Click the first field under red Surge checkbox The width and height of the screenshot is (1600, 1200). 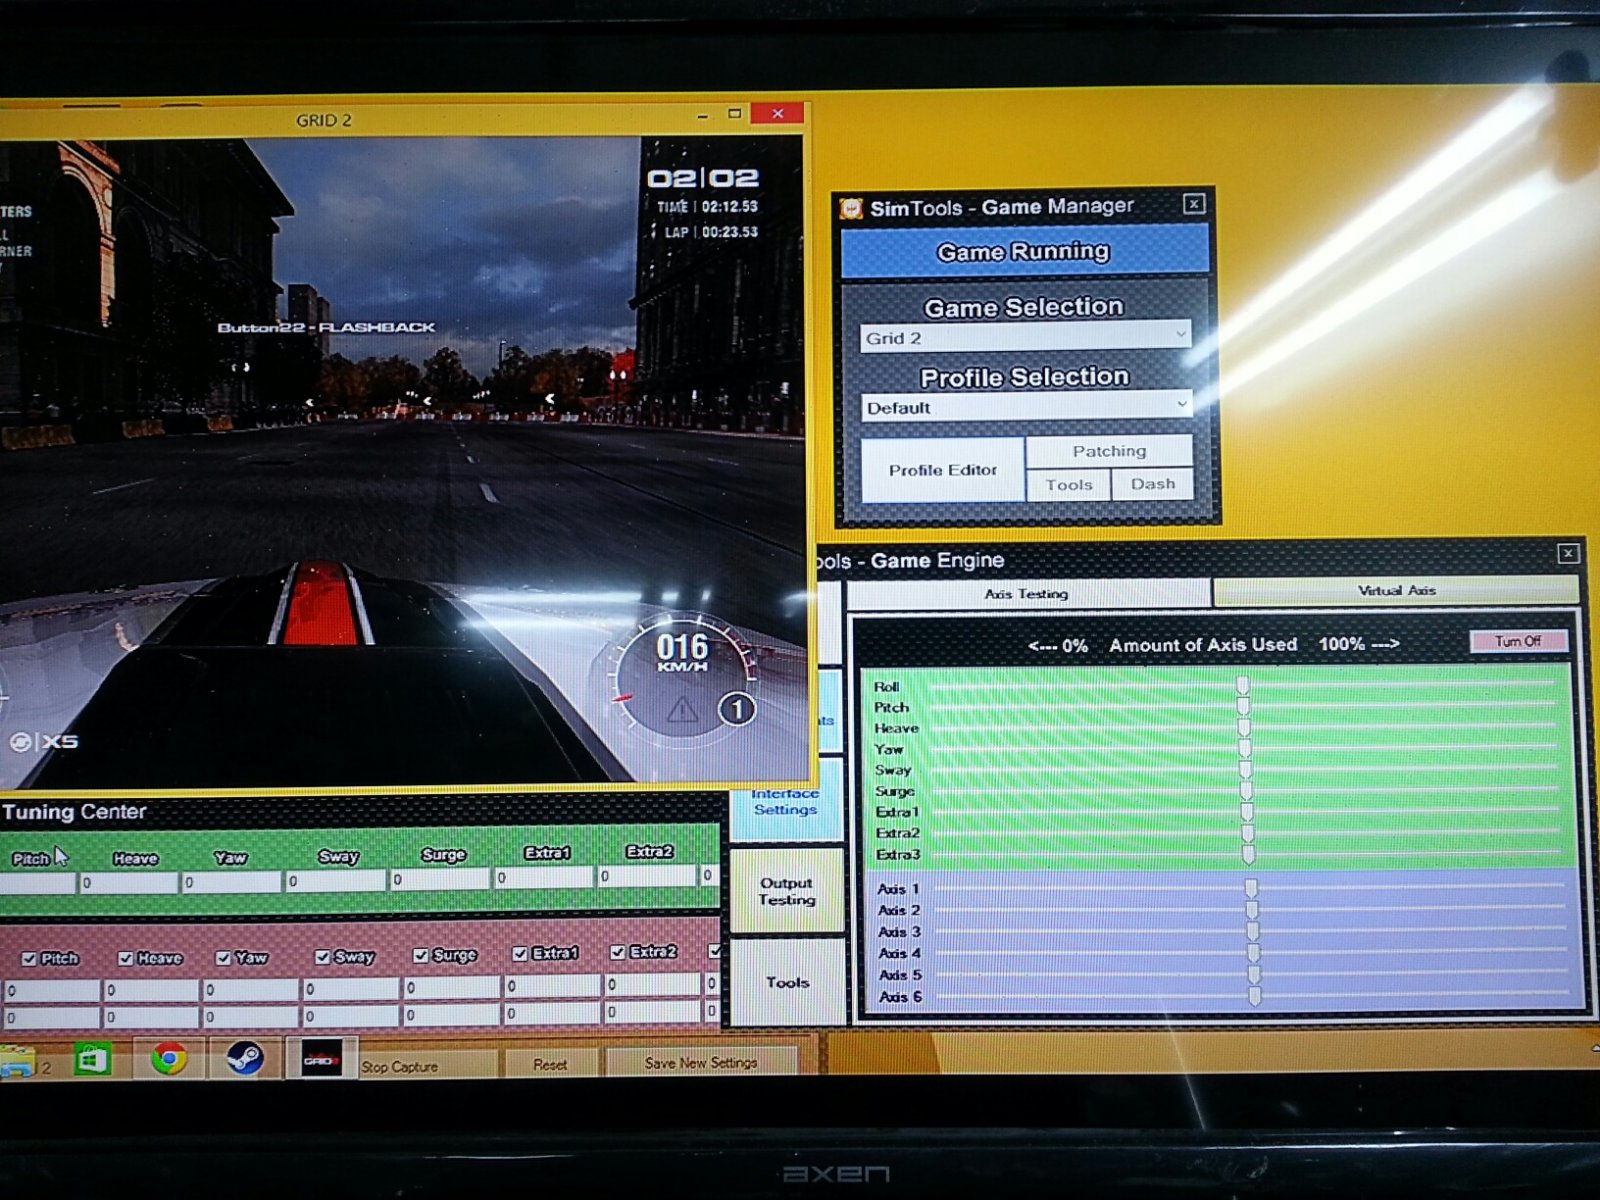pos(451,986)
